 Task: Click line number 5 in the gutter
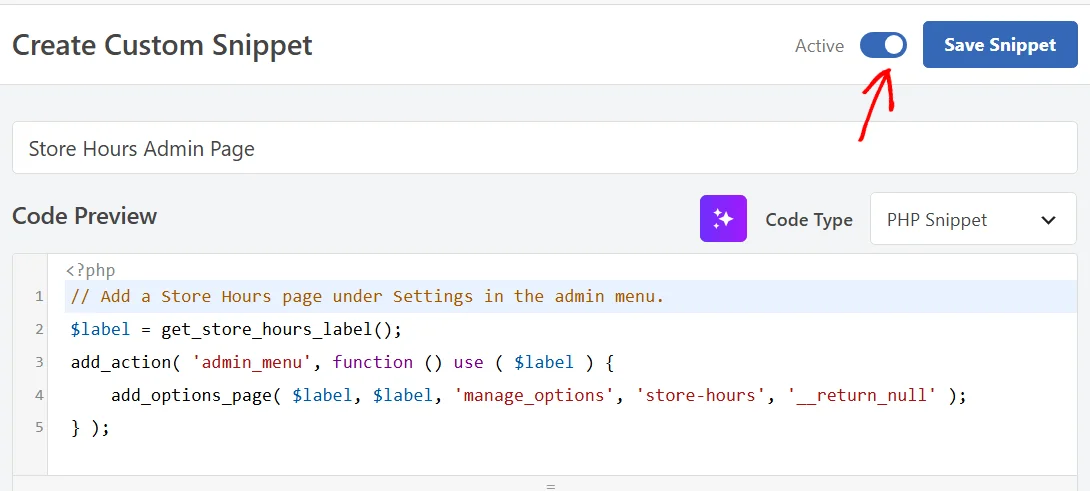point(39,428)
